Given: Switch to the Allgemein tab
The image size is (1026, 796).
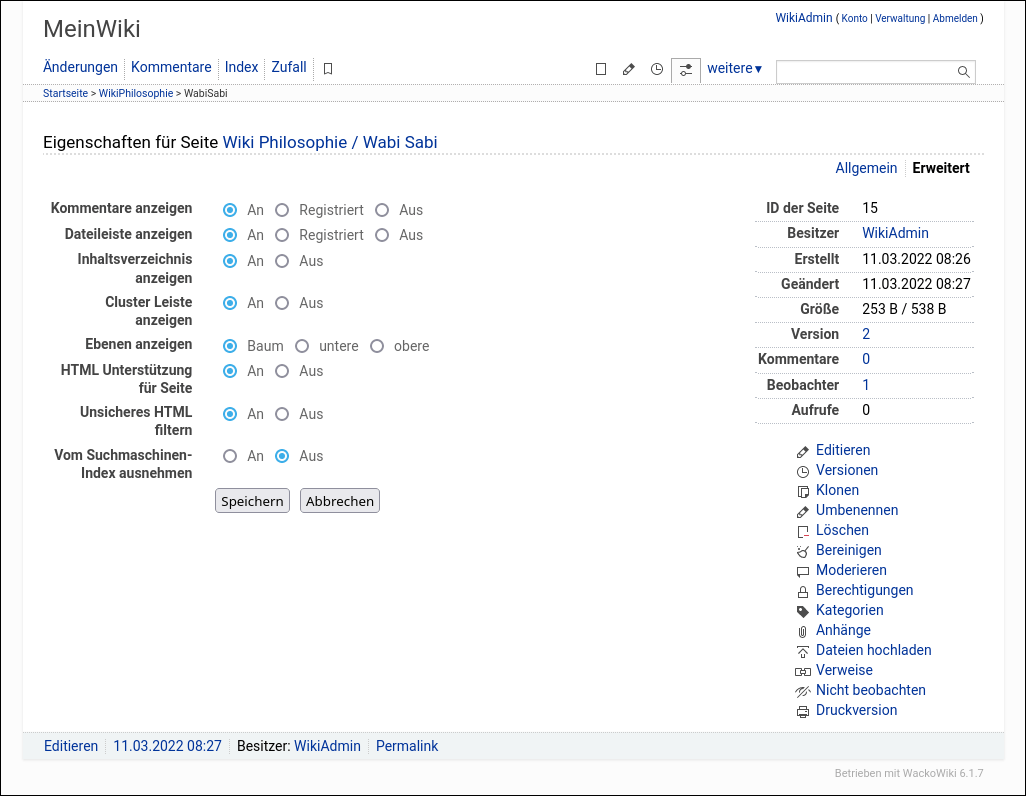Looking at the screenshot, I should [x=866, y=168].
